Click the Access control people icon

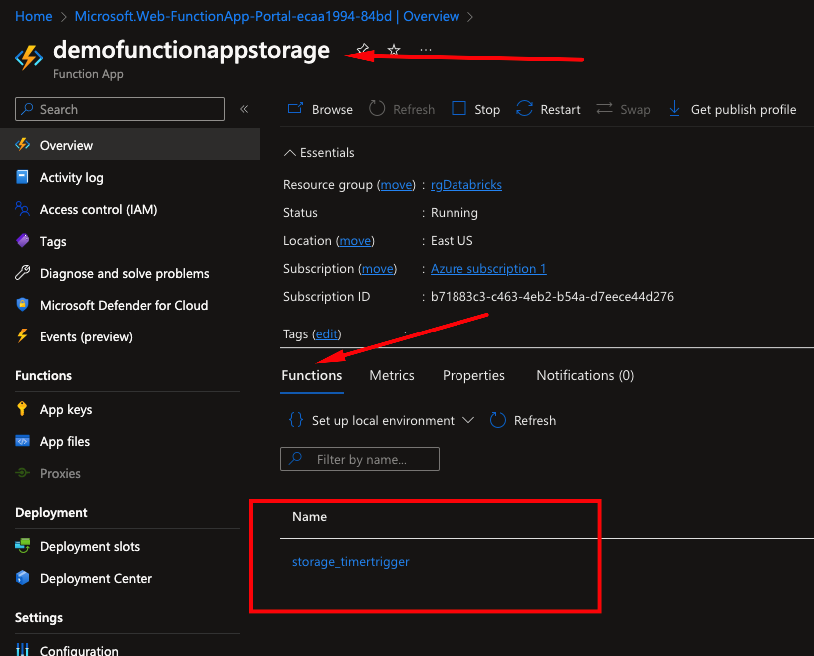(x=22, y=209)
